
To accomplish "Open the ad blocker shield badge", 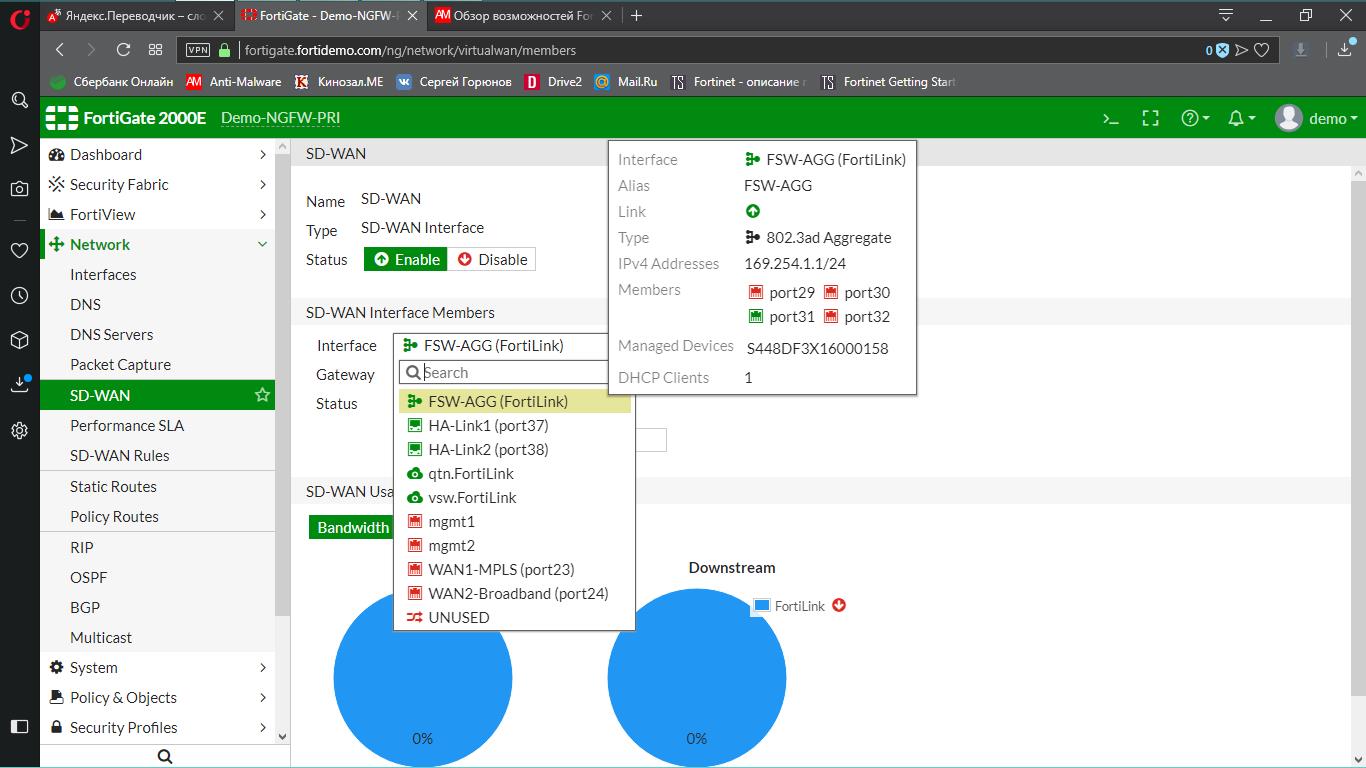I will 1217,50.
